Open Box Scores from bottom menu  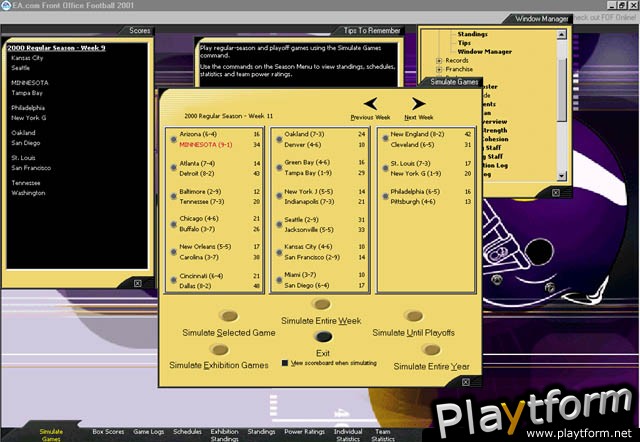point(108,431)
